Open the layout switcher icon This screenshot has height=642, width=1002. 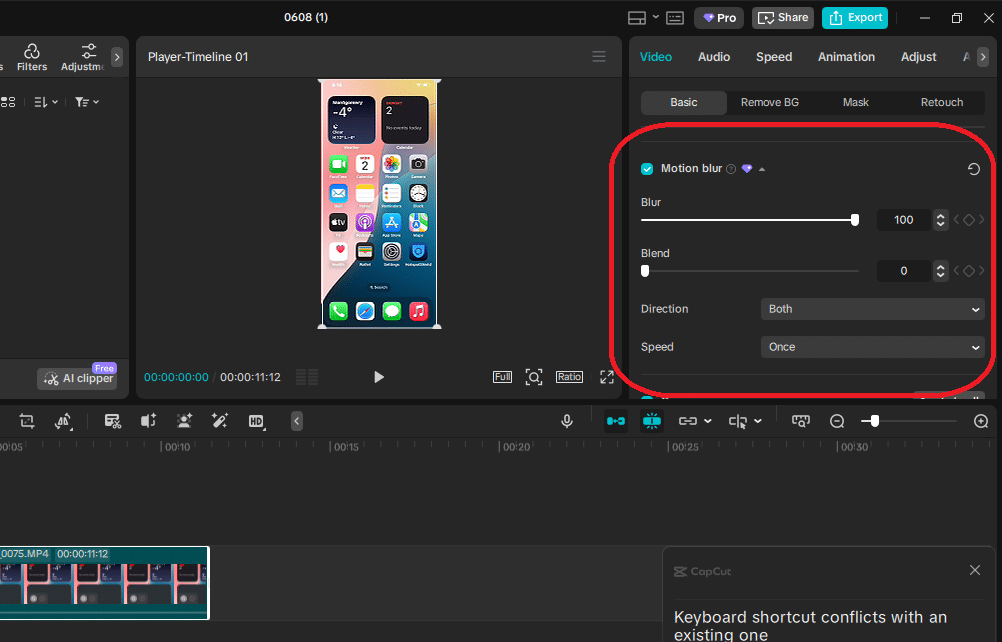636,18
